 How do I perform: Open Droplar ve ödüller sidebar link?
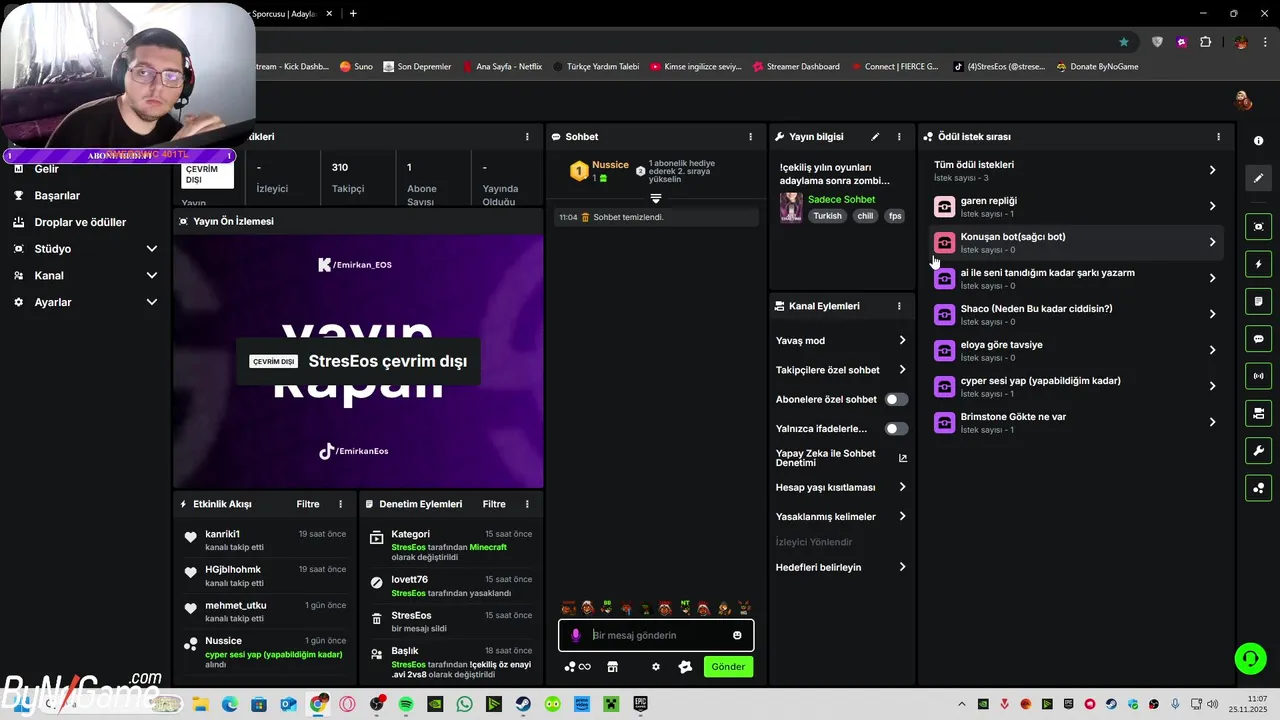(80, 222)
